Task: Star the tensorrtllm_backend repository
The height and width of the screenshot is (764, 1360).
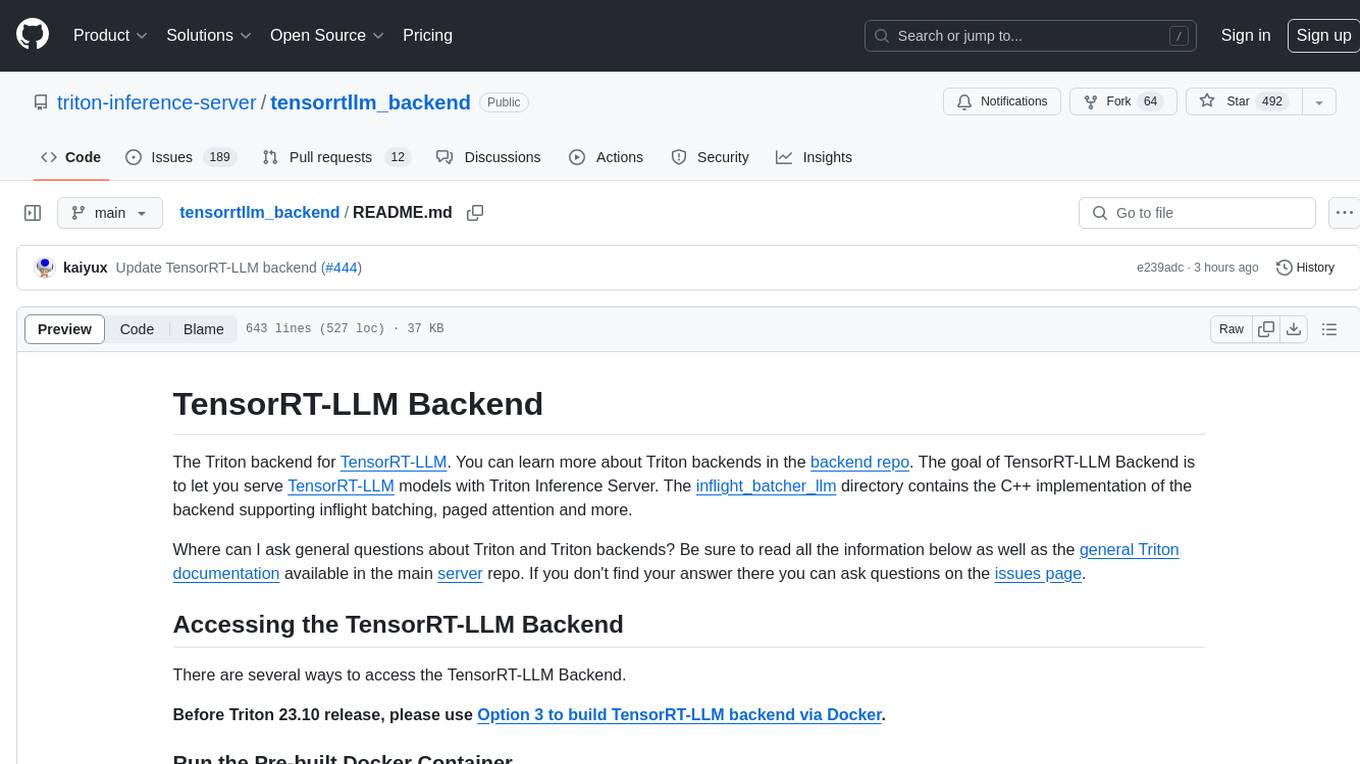Action: pos(1242,102)
